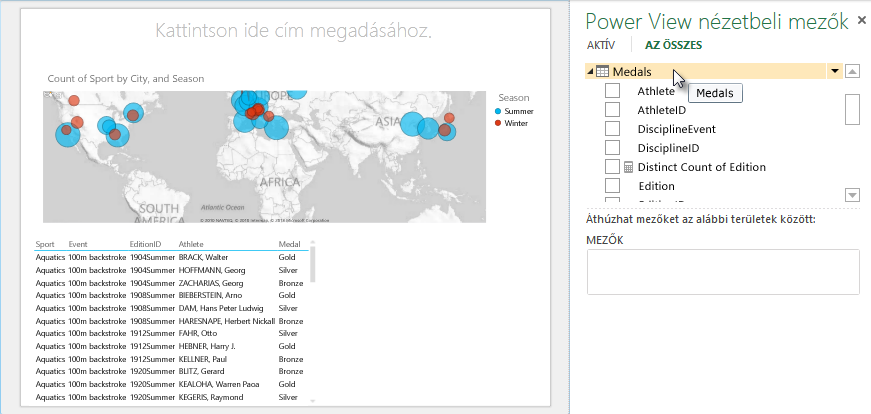This screenshot has height=414, width=871.
Task: Select the row for BIEBERSTEIN, Arno
Action: (x=169, y=295)
